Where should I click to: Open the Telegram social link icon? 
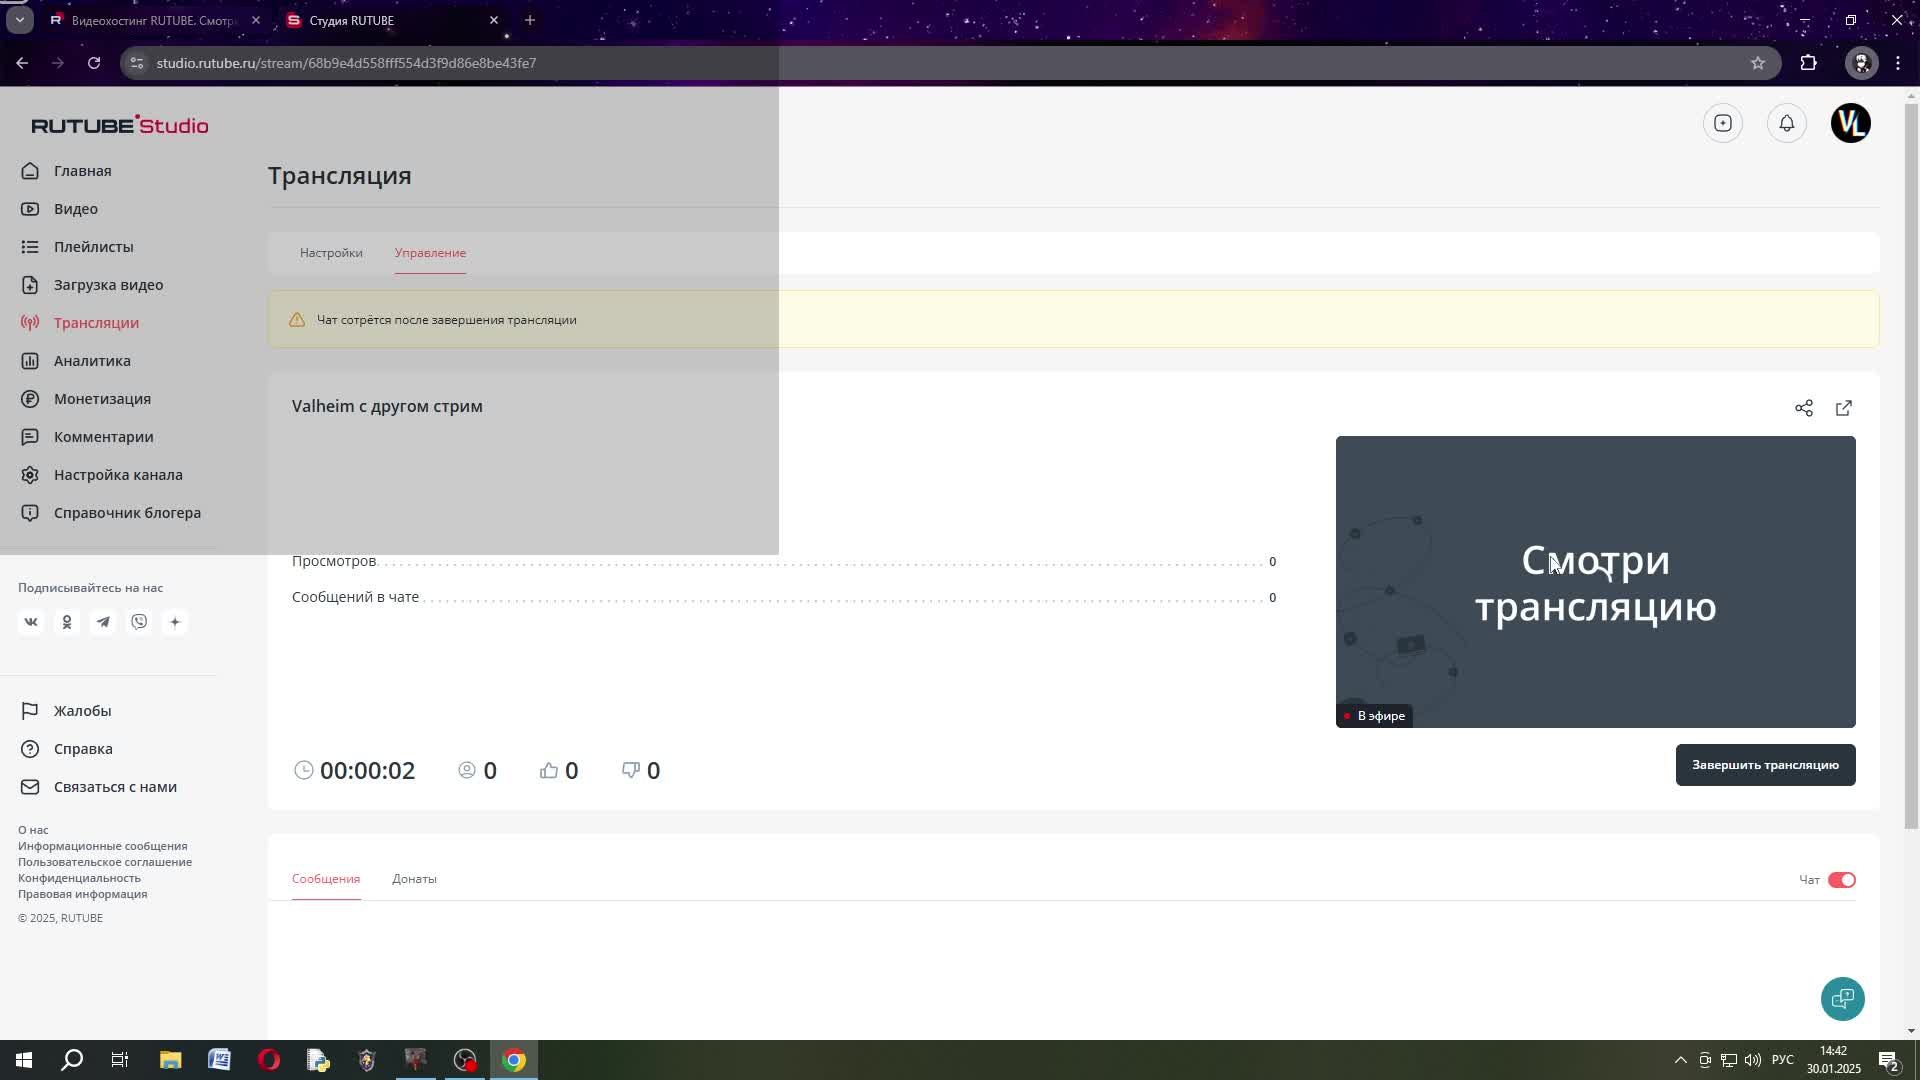tap(103, 622)
